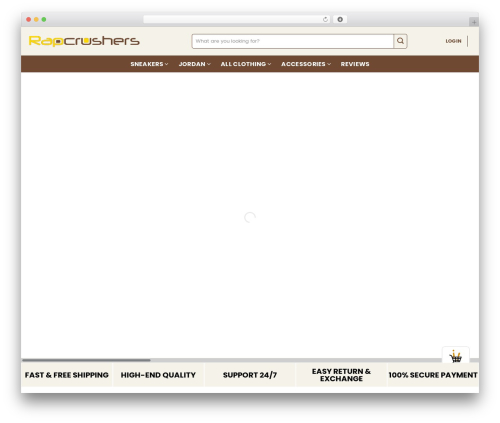Click the EASY RETURN & EXCHANGE banner
The image size is (500, 423).
click(x=341, y=375)
